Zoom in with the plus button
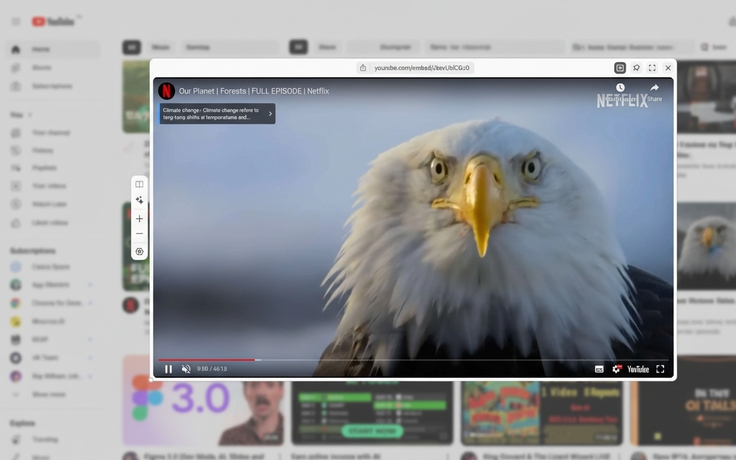Screen dimensions: 736x460 (x=139, y=218)
